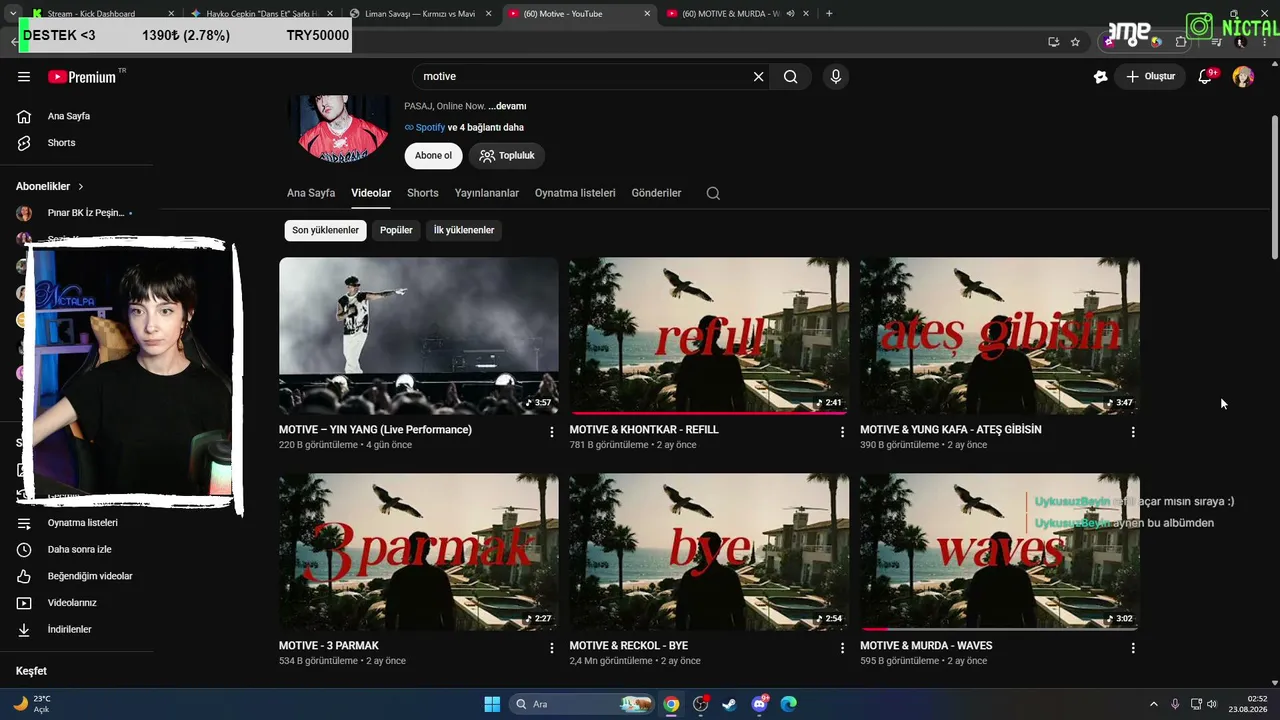This screenshot has width=1280, height=720.
Task: Play the YIN YANG Live Performance thumbnail
Action: (419, 335)
